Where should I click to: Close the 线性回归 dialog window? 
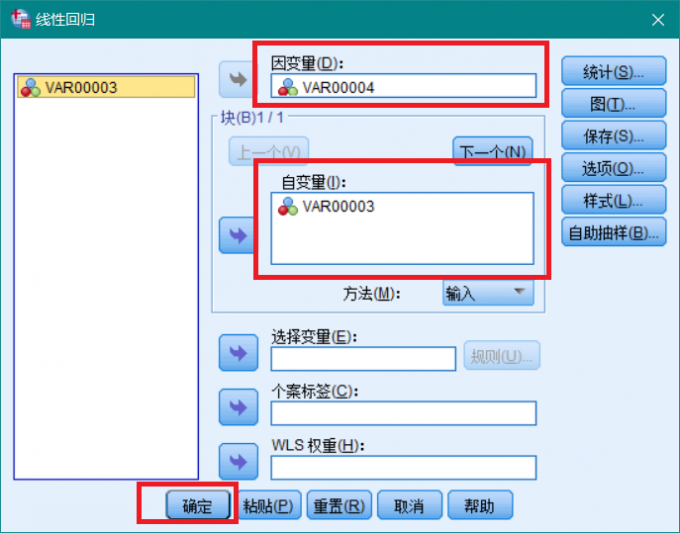(658, 20)
